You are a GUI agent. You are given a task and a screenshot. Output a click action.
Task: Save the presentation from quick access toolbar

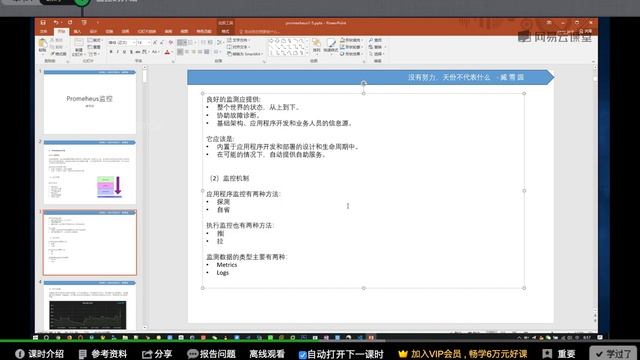43,22
